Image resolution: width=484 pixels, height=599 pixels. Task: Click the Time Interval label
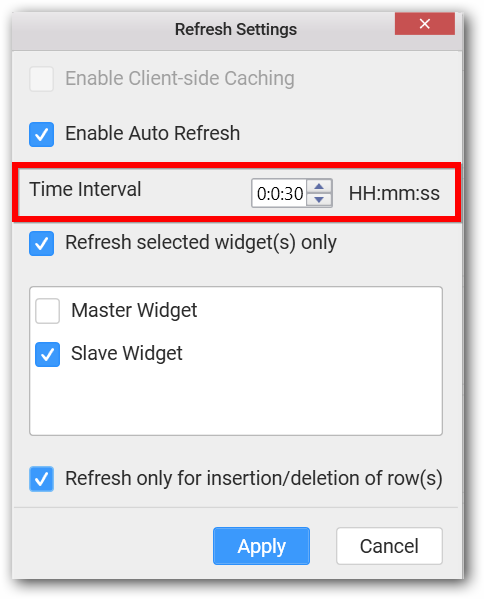86,189
